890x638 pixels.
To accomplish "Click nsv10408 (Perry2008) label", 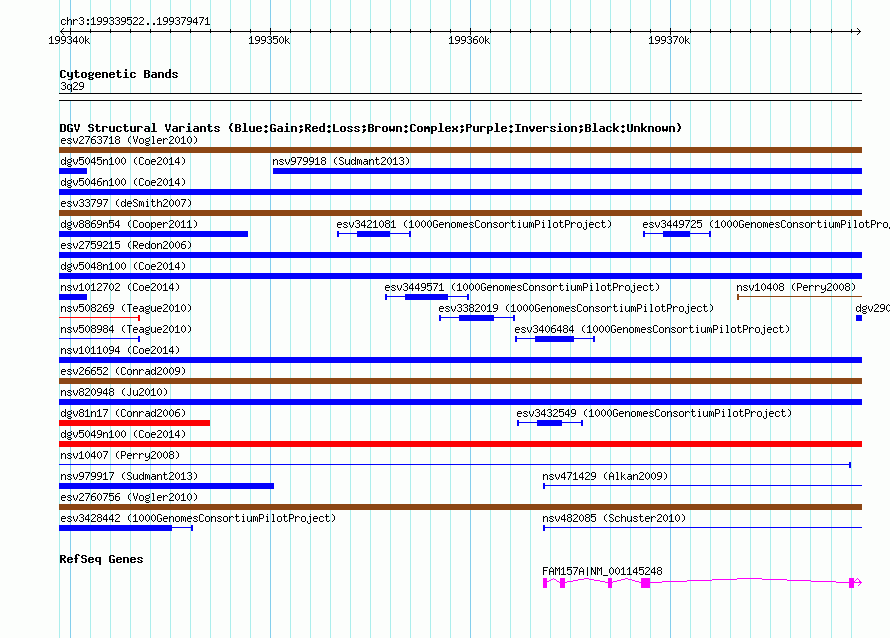I will 796,287.
